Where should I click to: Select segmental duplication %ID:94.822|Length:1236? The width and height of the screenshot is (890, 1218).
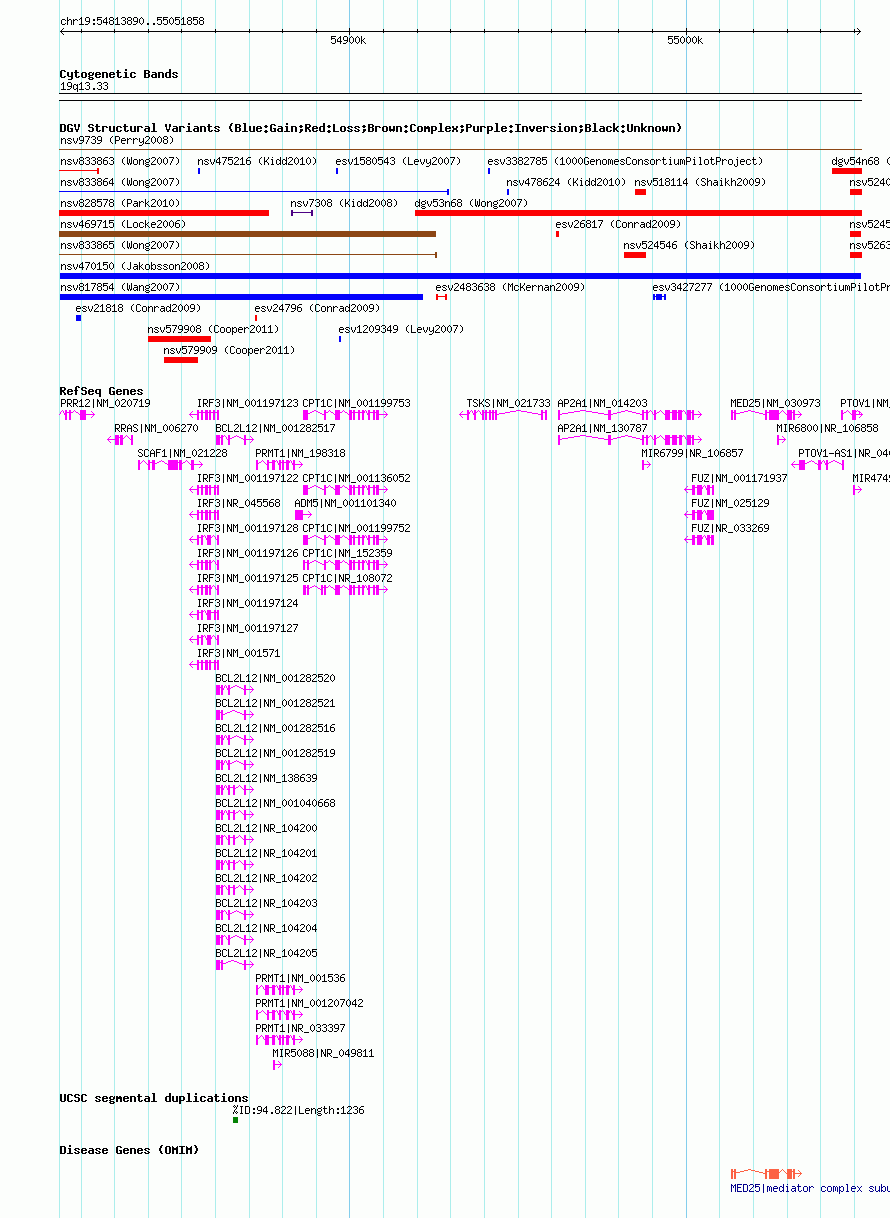point(298,1110)
